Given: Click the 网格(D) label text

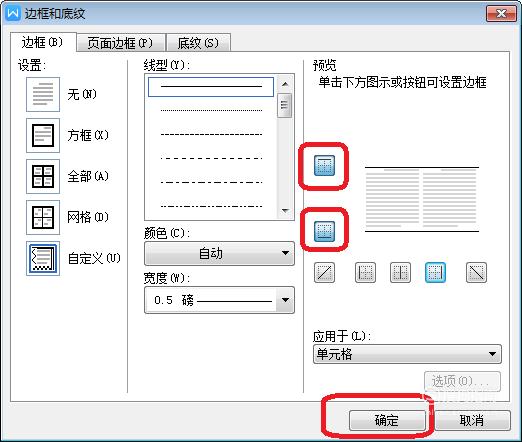Looking at the screenshot, I should coord(88,217).
